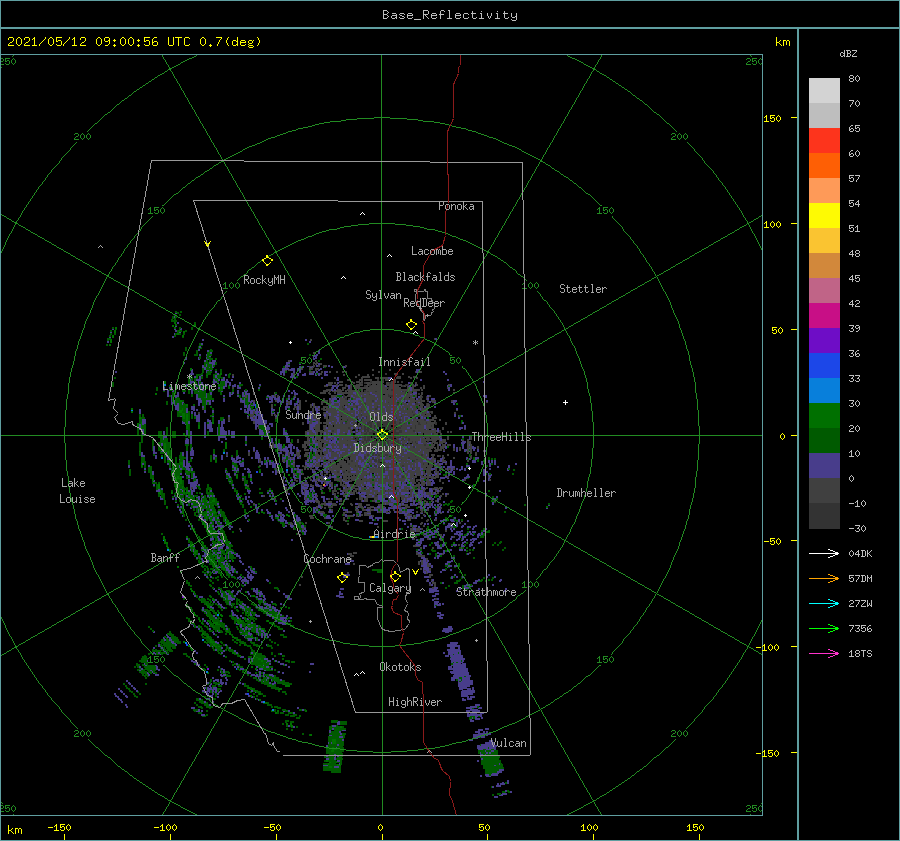Click the white arrow icon for 04DK
Viewport: 900px width, 841px height.
(824, 553)
